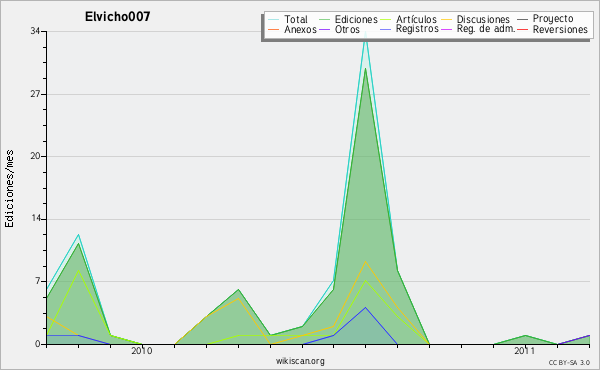The width and height of the screenshot is (600, 370).
Task: Click the purple Otros legend line swatch
Action: (x=324, y=29)
